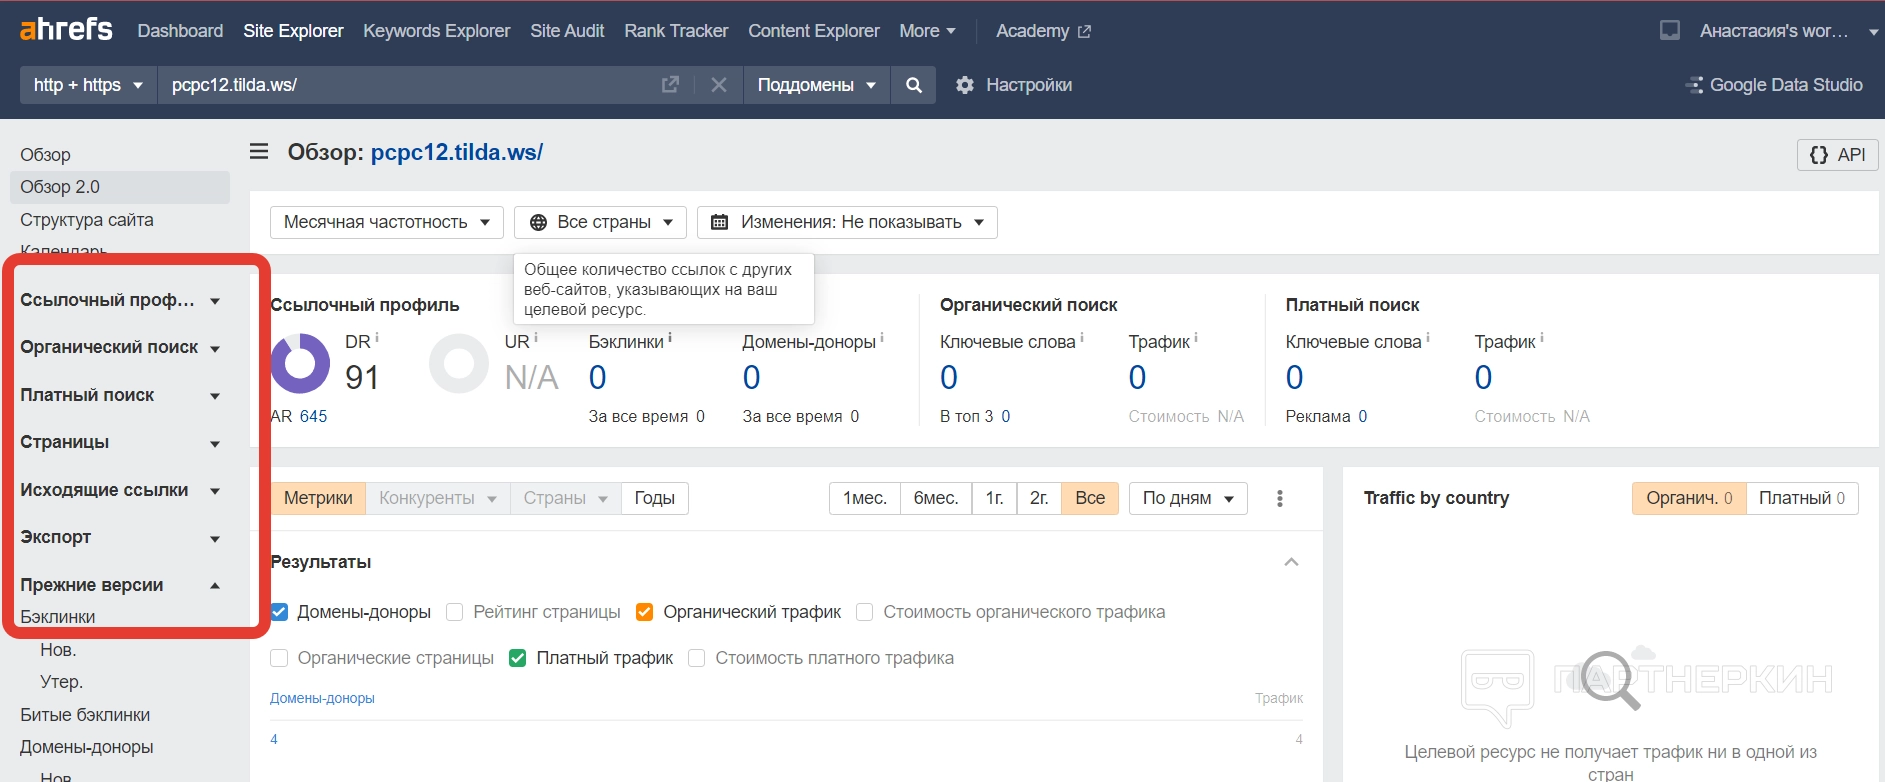
Task: Open the Все страны country dropdown
Action: click(x=600, y=222)
